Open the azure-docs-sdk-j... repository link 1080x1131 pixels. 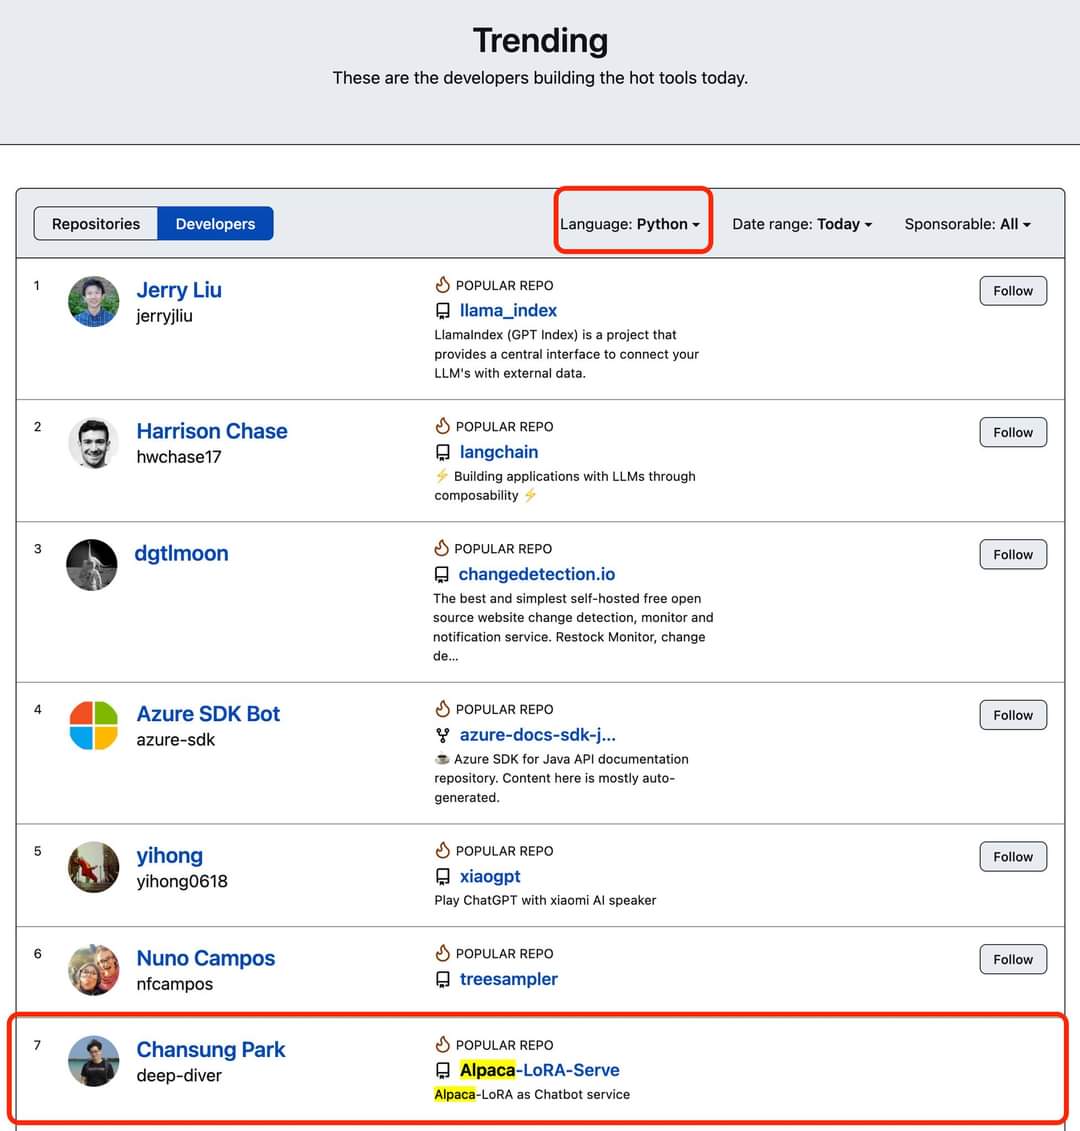537,735
